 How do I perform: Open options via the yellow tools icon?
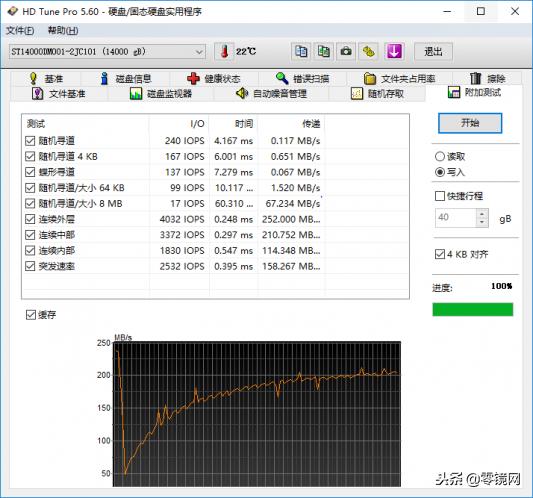click(x=368, y=52)
